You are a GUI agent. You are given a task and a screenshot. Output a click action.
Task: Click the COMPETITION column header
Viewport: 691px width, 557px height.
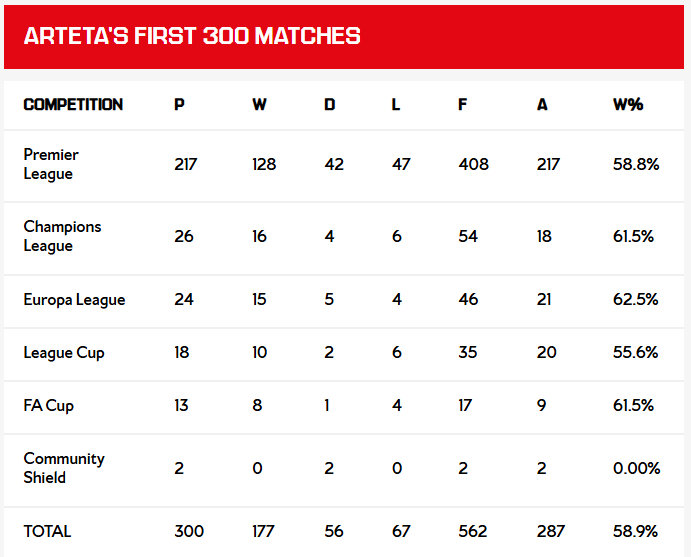tap(73, 104)
